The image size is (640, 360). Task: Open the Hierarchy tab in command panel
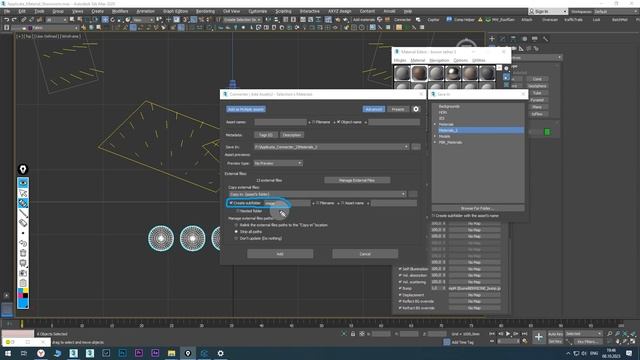[513, 39]
